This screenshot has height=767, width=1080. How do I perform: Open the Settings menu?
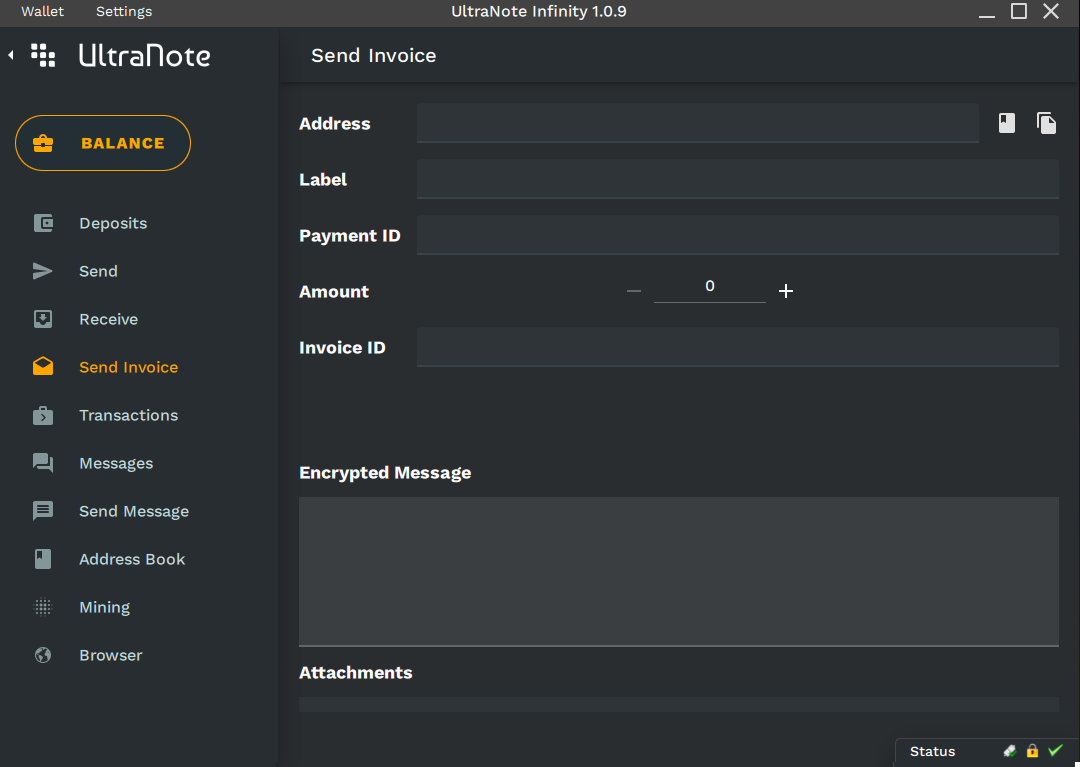(124, 12)
